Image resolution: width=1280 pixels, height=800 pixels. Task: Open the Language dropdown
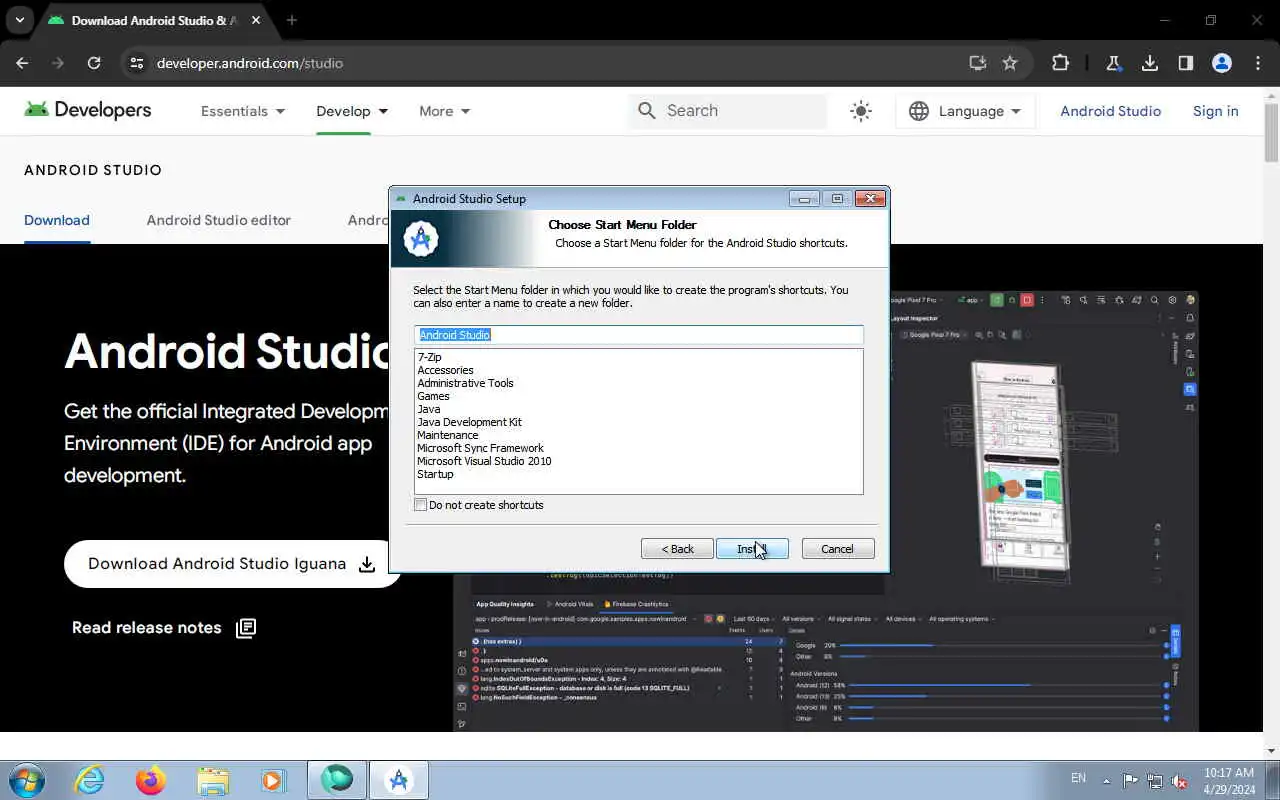coord(965,111)
